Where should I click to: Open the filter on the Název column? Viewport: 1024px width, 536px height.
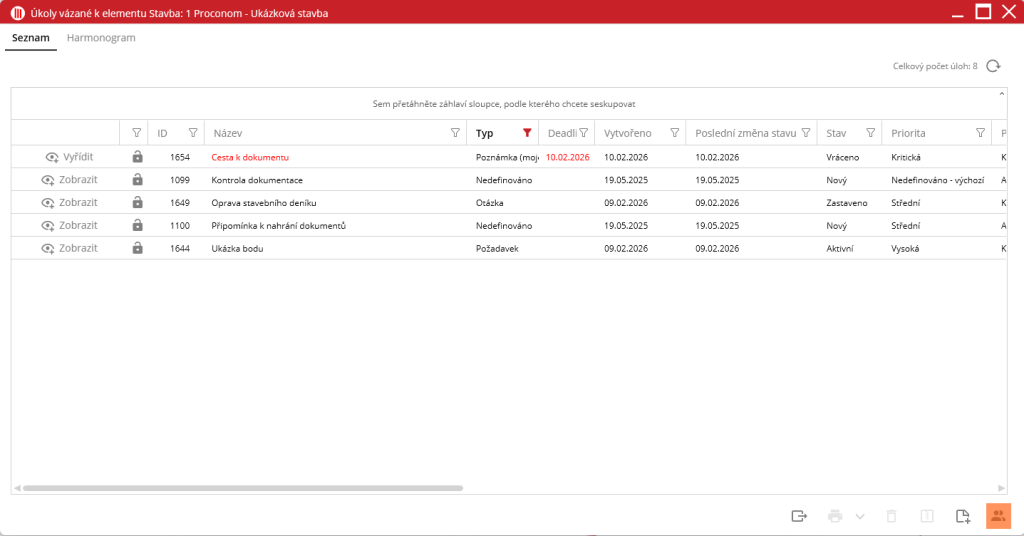click(x=455, y=133)
